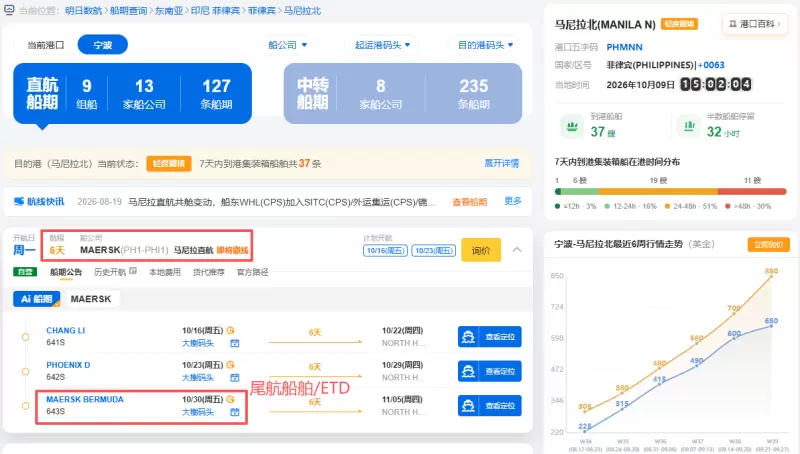Screen dimensions: 800x454
Task: Select the 直航船期 direct sailing tab
Action: tap(133, 93)
